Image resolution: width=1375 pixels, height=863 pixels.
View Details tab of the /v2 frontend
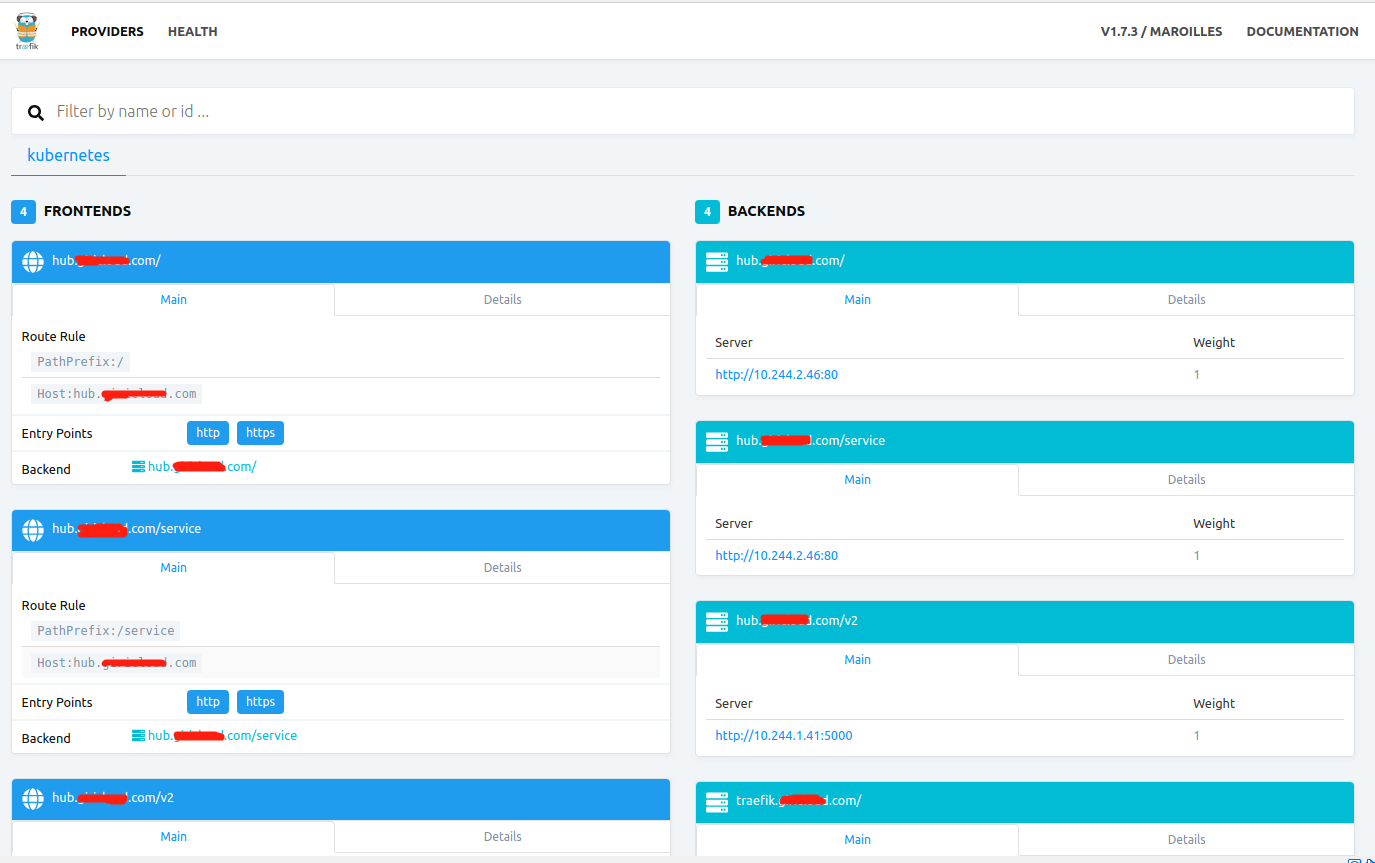pyautogui.click(x=502, y=837)
